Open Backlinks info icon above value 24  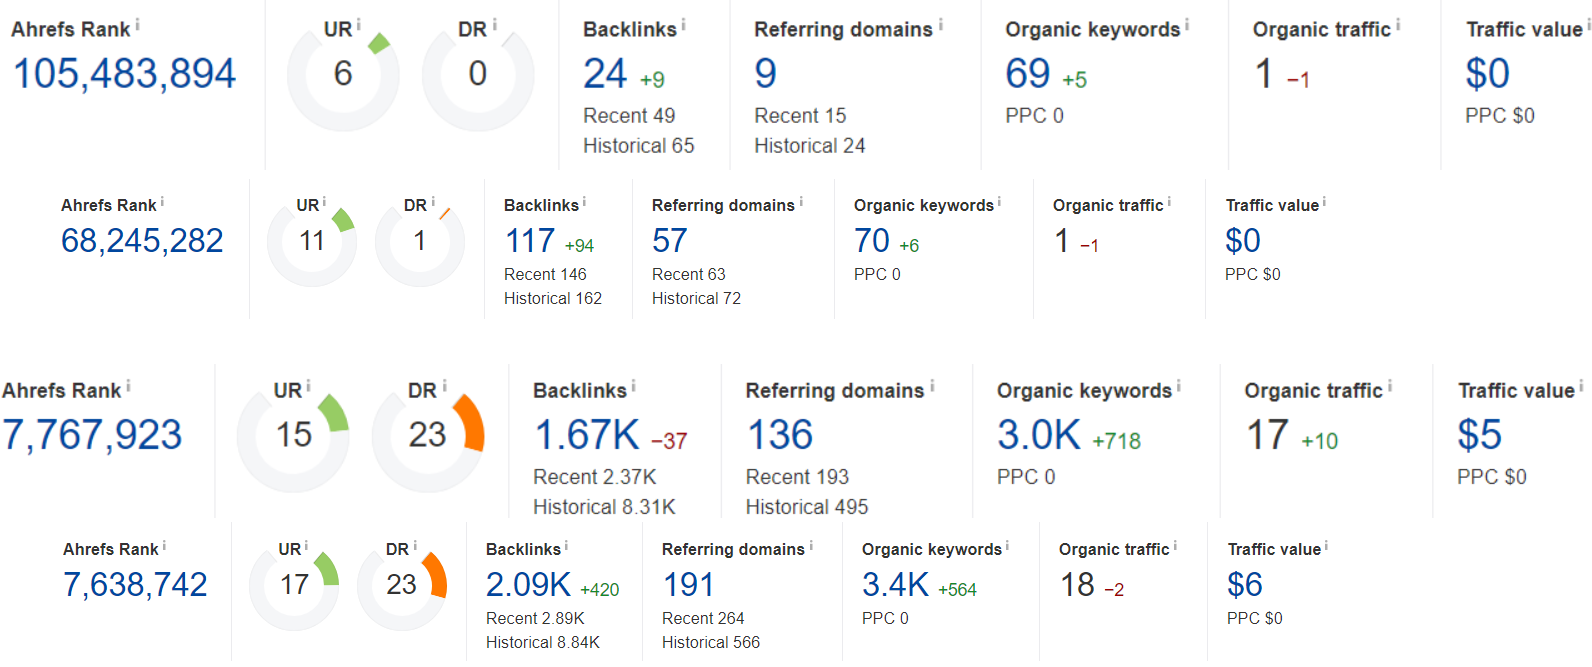(683, 24)
